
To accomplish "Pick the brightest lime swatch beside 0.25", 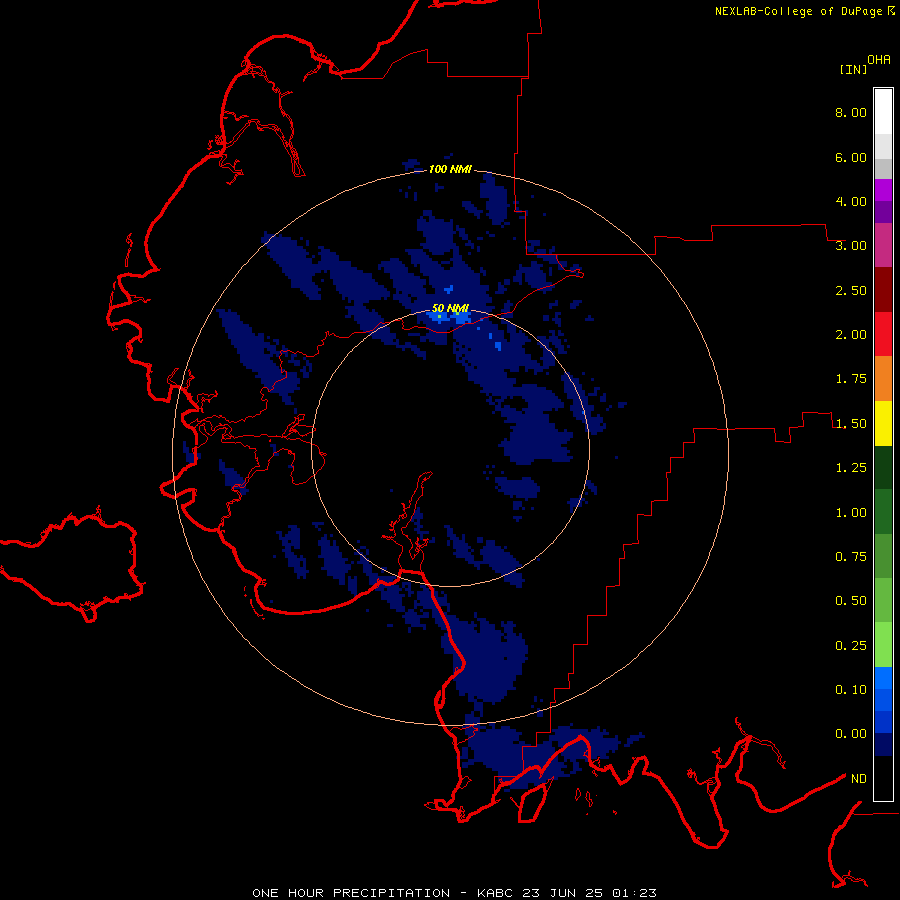I will (883, 645).
